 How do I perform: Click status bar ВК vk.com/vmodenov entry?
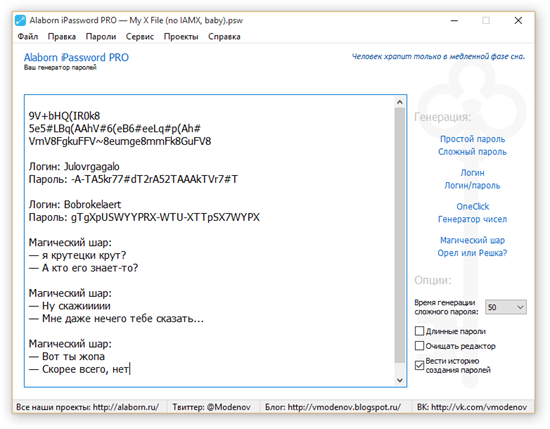(472, 407)
